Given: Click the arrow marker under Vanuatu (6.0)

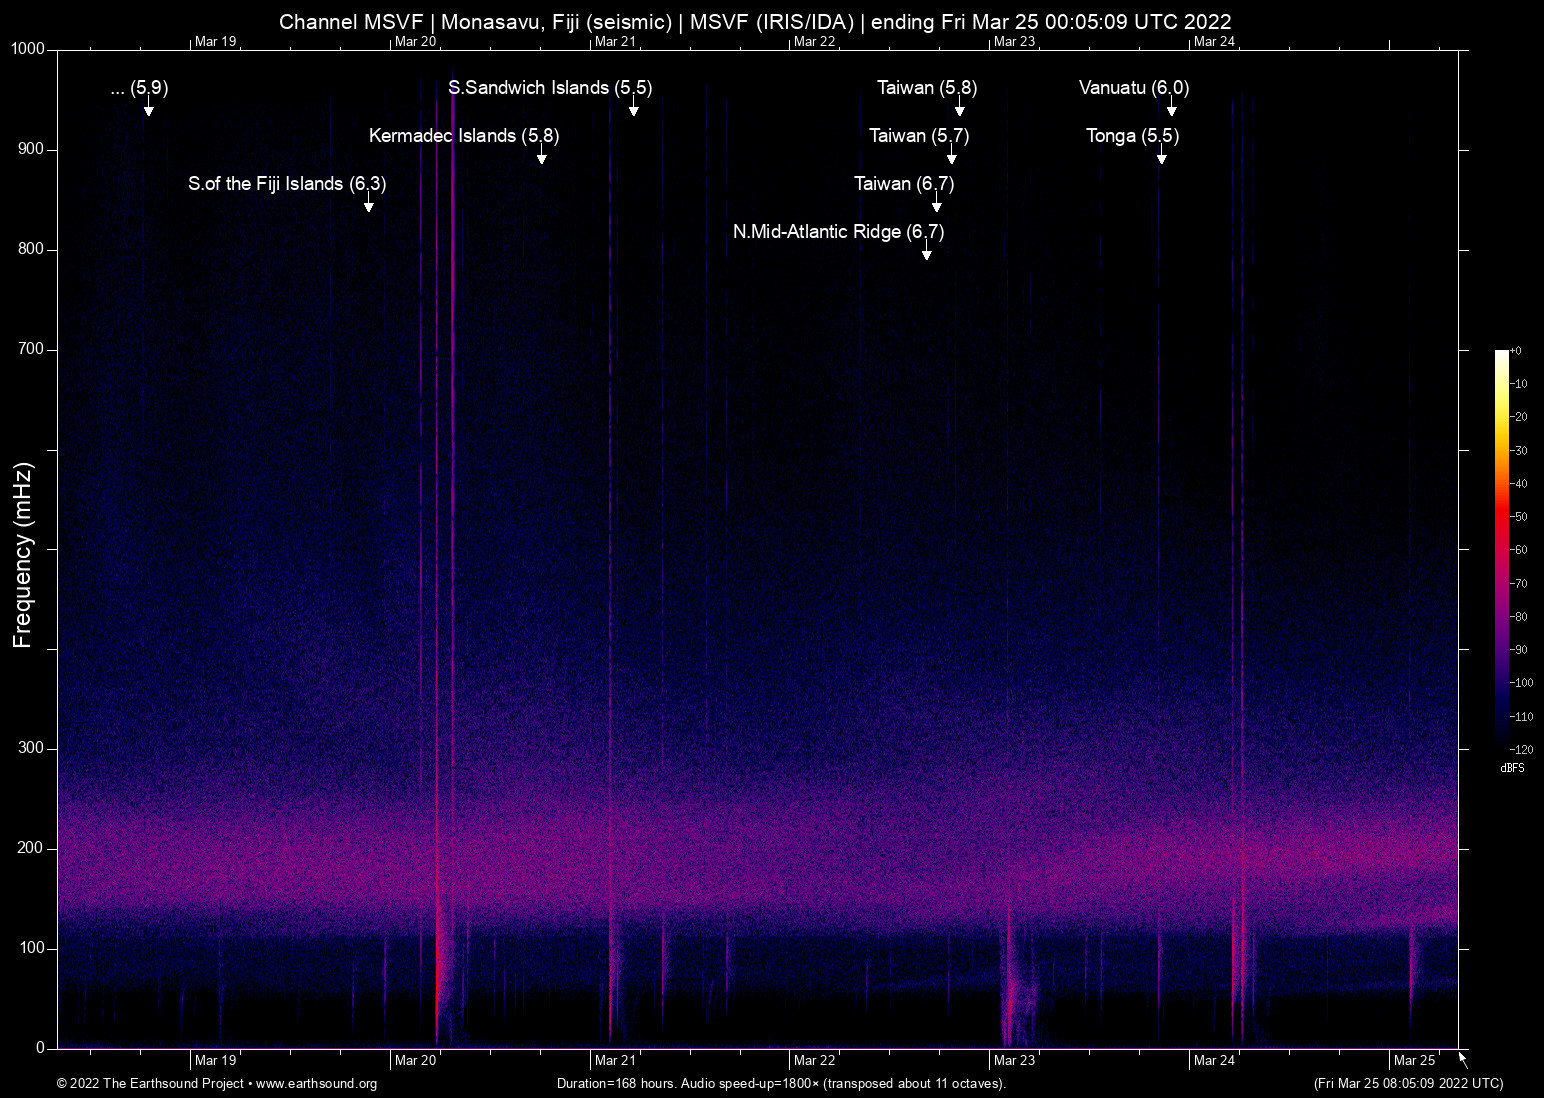Looking at the screenshot, I should coord(1171,110).
